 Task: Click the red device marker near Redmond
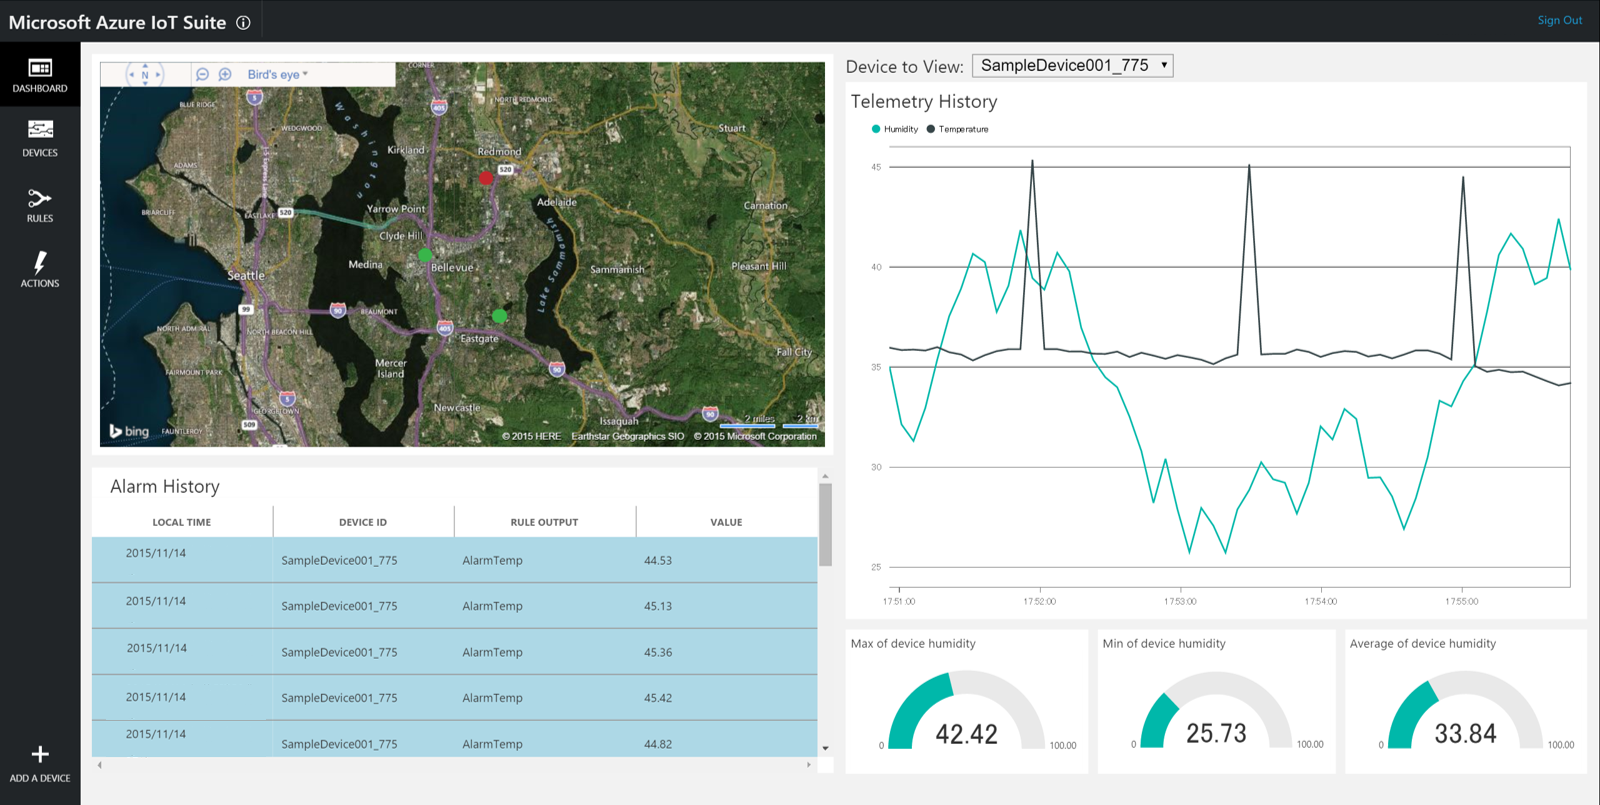[x=486, y=178]
